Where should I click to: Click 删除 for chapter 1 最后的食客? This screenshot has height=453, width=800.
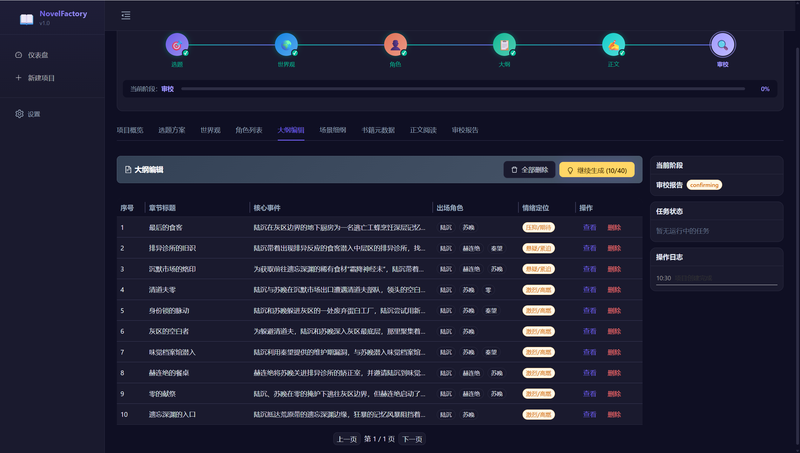coord(614,228)
